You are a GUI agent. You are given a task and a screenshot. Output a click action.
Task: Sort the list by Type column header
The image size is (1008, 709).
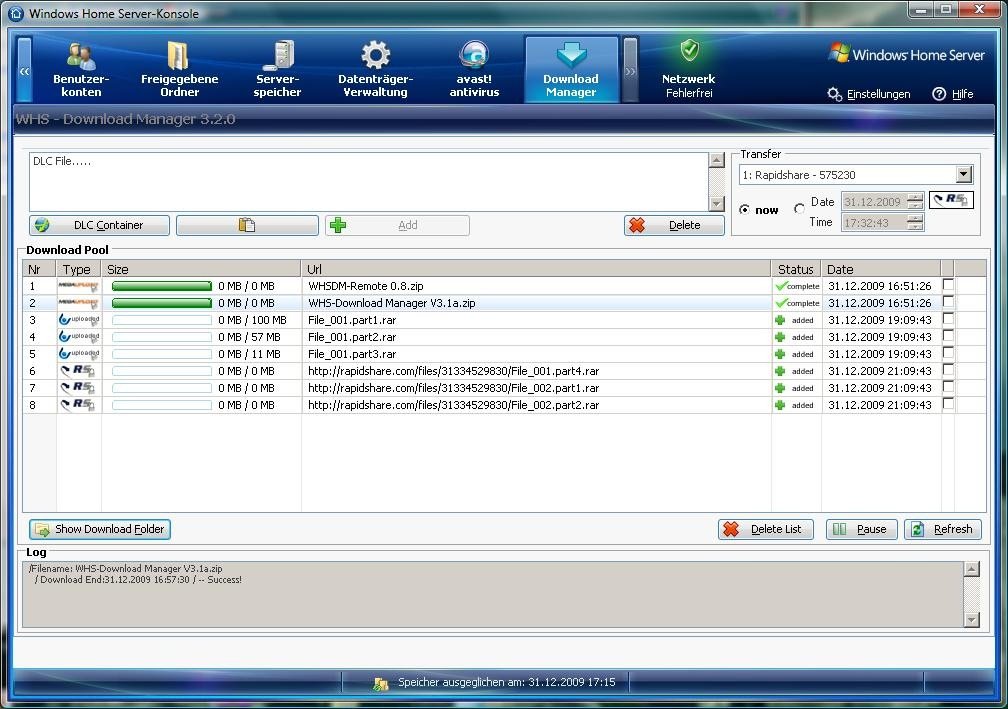pyautogui.click(x=79, y=269)
